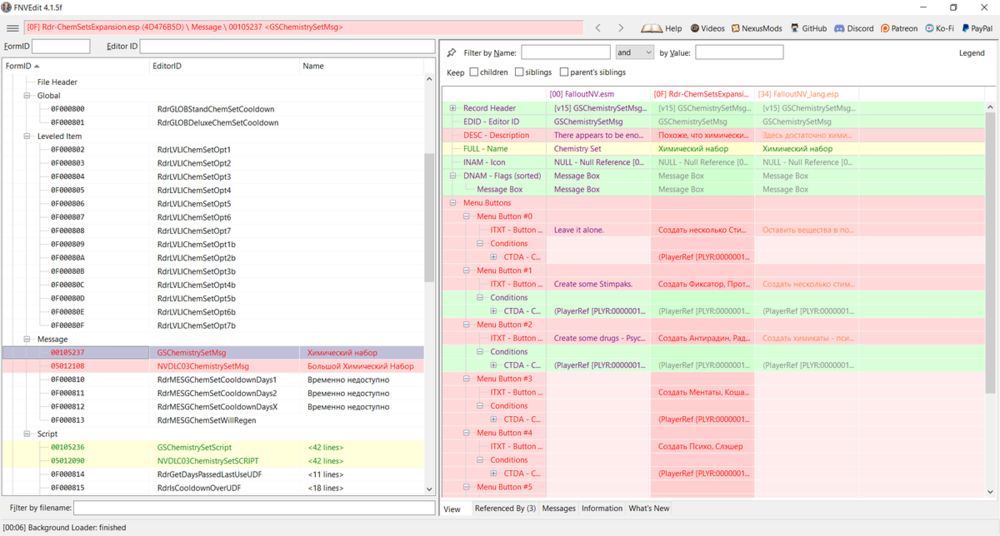
Task: Open the GitHub icon link
Action: 795,28
